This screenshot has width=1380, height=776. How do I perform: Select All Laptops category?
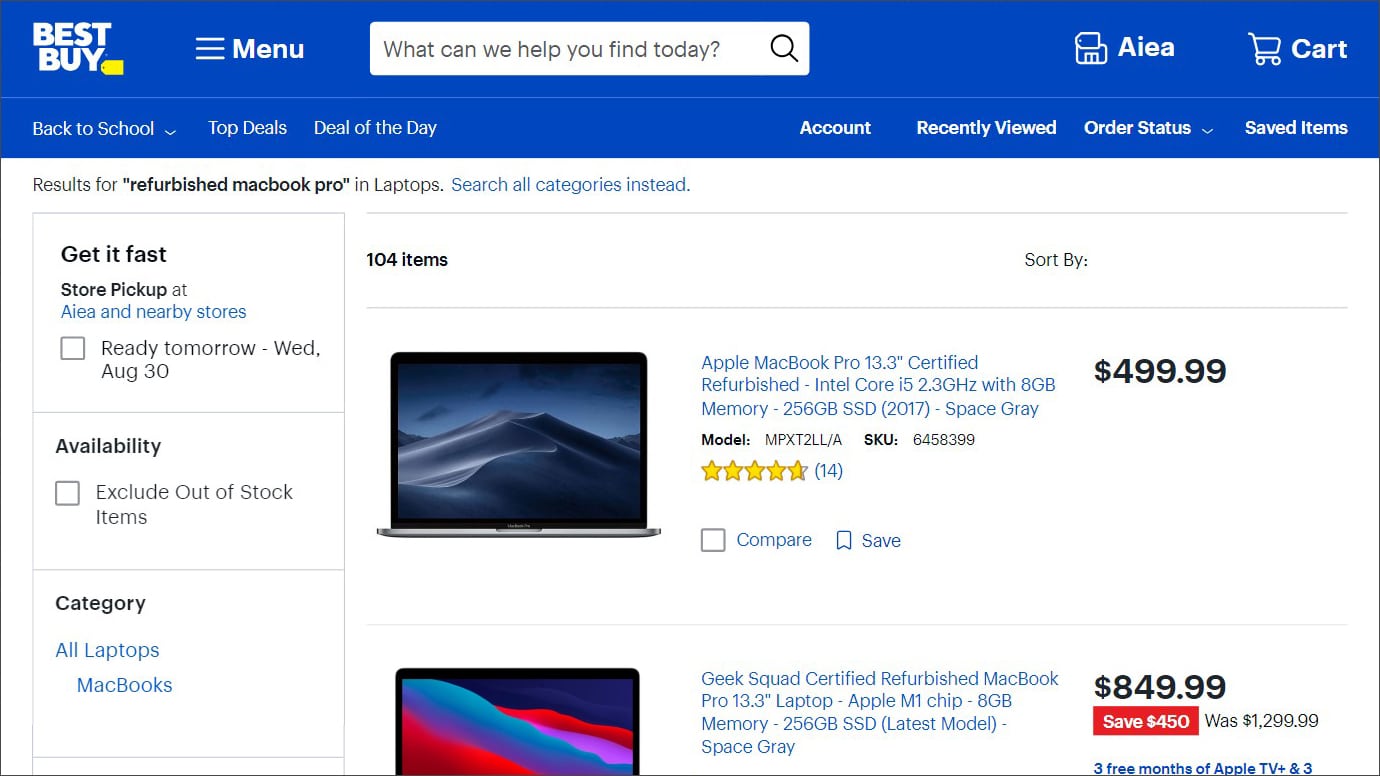click(107, 650)
